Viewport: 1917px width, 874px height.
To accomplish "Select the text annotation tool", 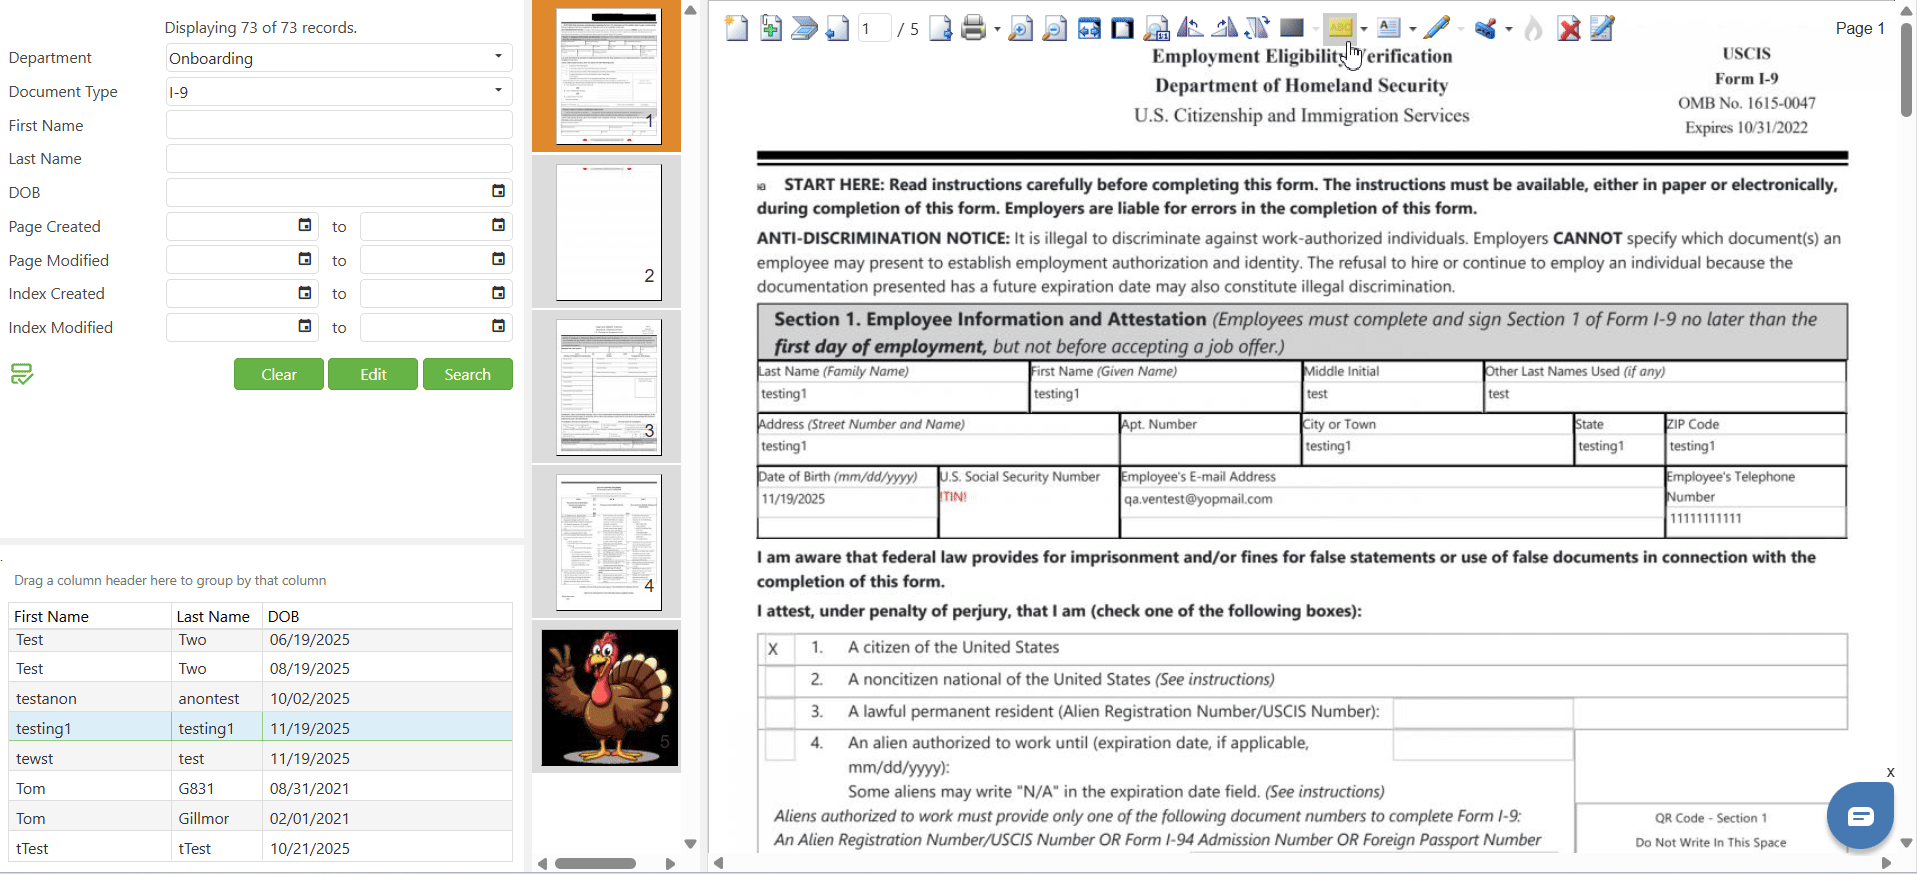I will coord(1389,28).
